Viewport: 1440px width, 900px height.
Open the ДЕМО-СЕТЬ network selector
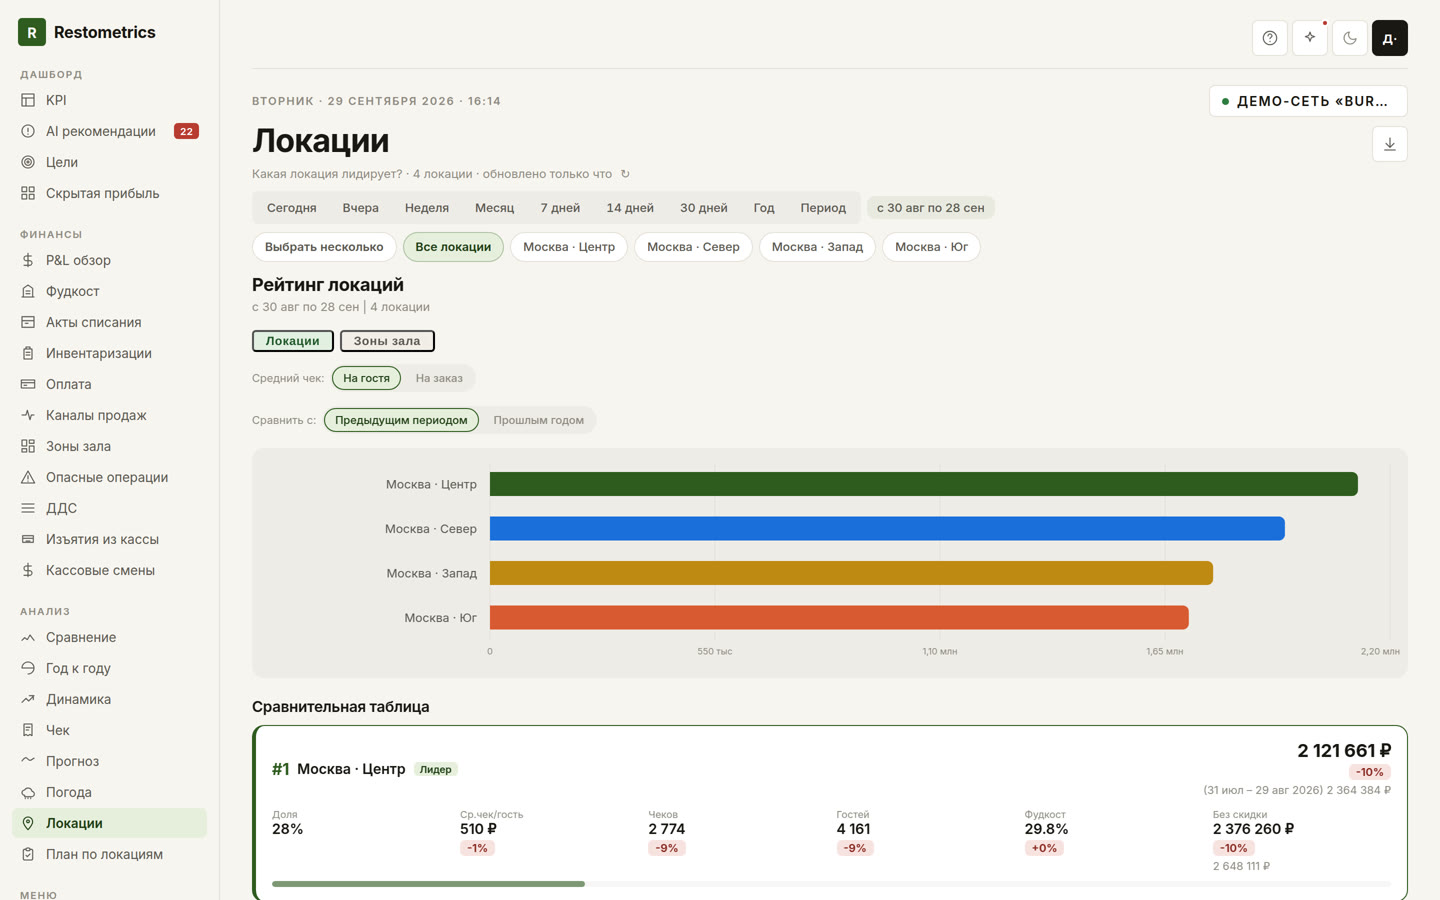tap(1308, 101)
